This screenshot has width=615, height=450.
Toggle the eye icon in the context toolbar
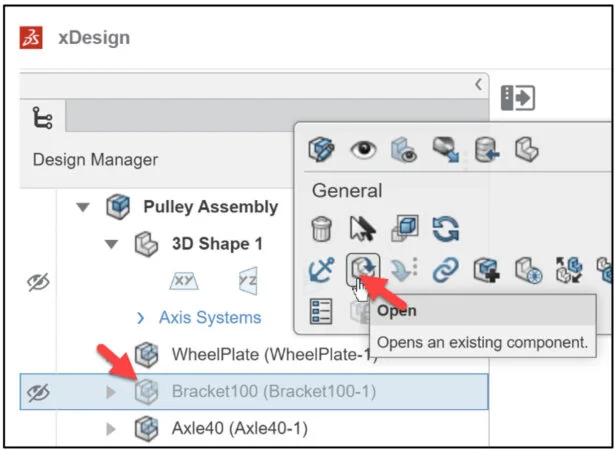pos(362,150)
